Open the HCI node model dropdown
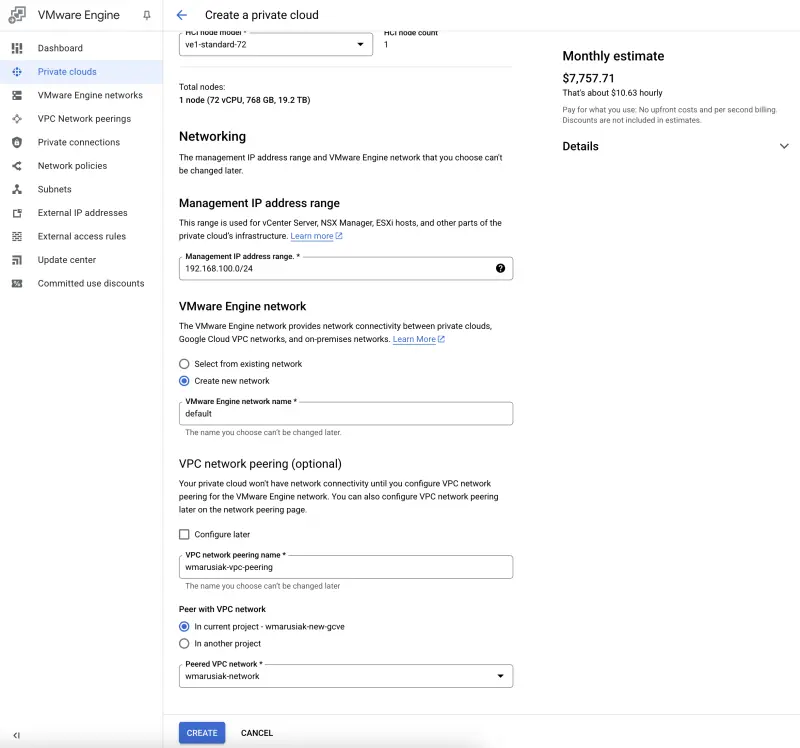The image size is (800, 748). click(275, 44)
